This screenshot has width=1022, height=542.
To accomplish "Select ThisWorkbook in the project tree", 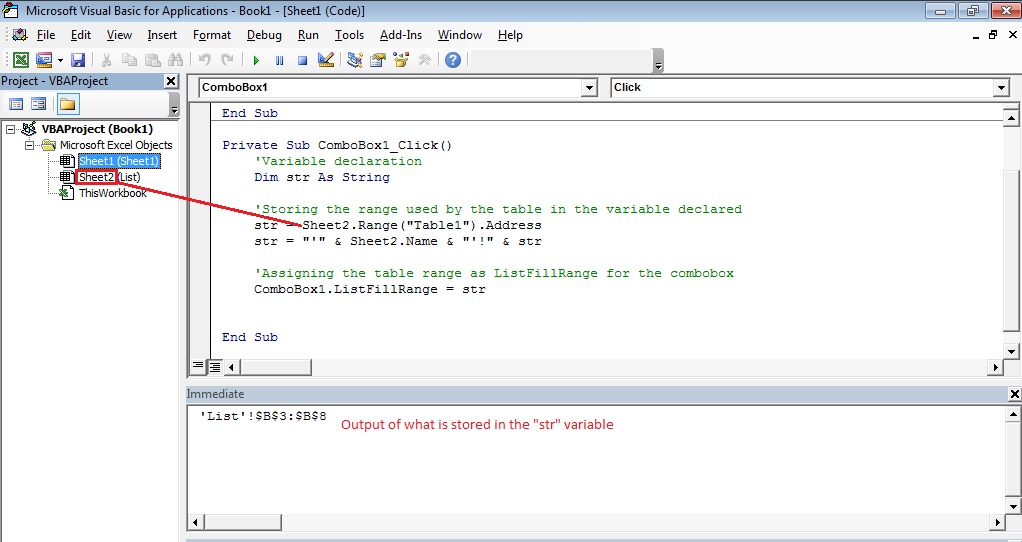I will coord(113,193).
